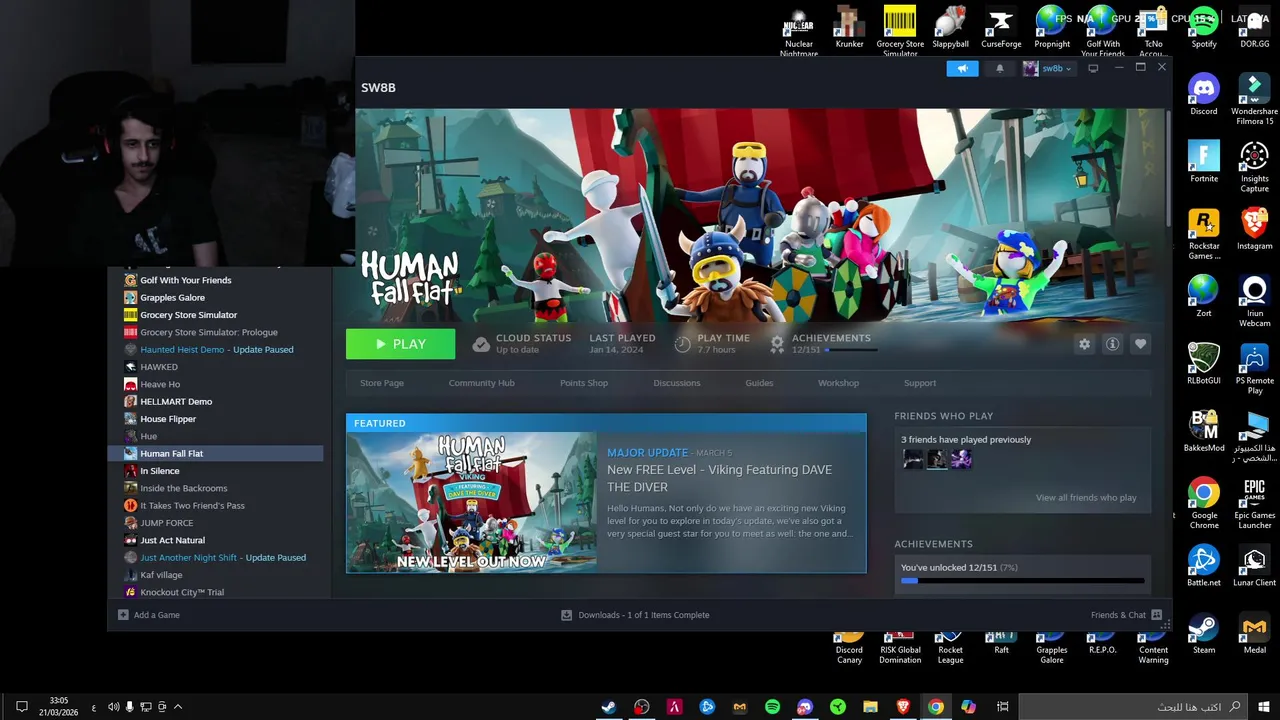Open CurseForge desktop shortcut
This screenshot has width=1280, height=720.
[x=1001, y=27]
